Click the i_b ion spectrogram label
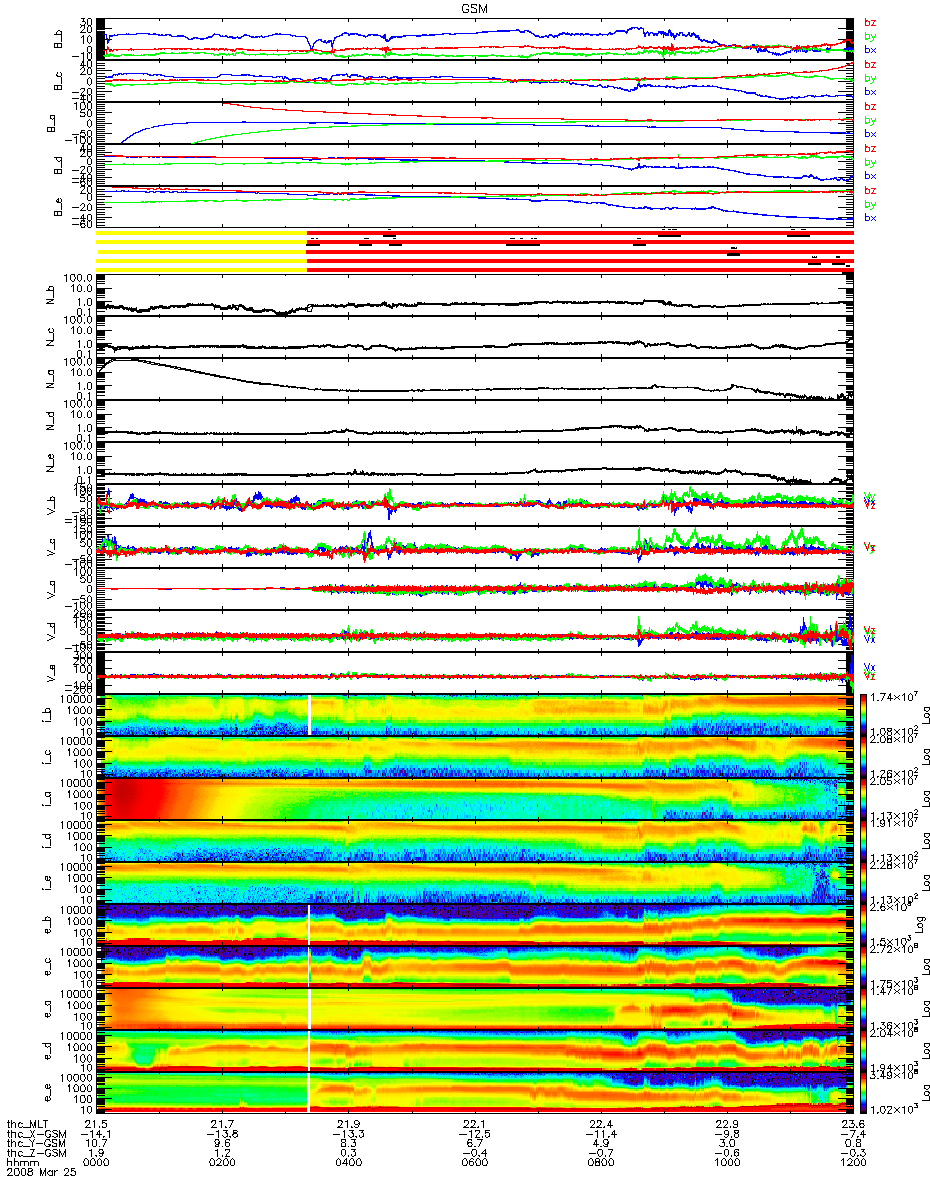930x1200 pixels. [x=49, y=715]
